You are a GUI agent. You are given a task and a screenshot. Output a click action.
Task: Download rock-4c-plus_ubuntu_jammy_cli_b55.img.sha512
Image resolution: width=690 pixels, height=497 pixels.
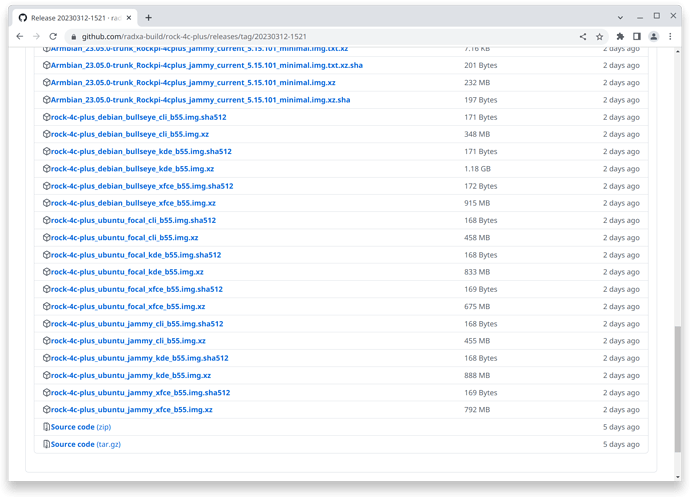[137, 324]
